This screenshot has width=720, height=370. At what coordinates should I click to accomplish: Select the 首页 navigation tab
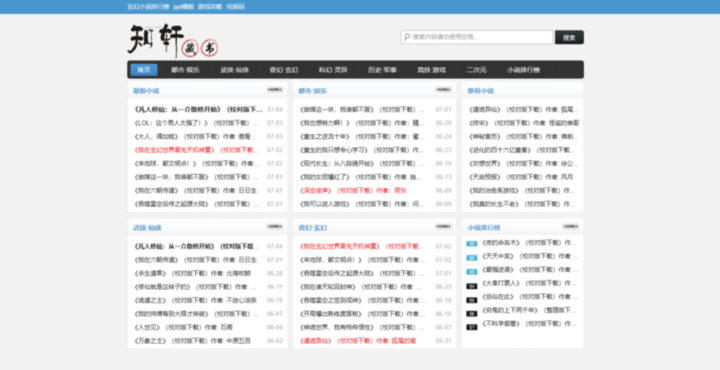tap(144, 70)
